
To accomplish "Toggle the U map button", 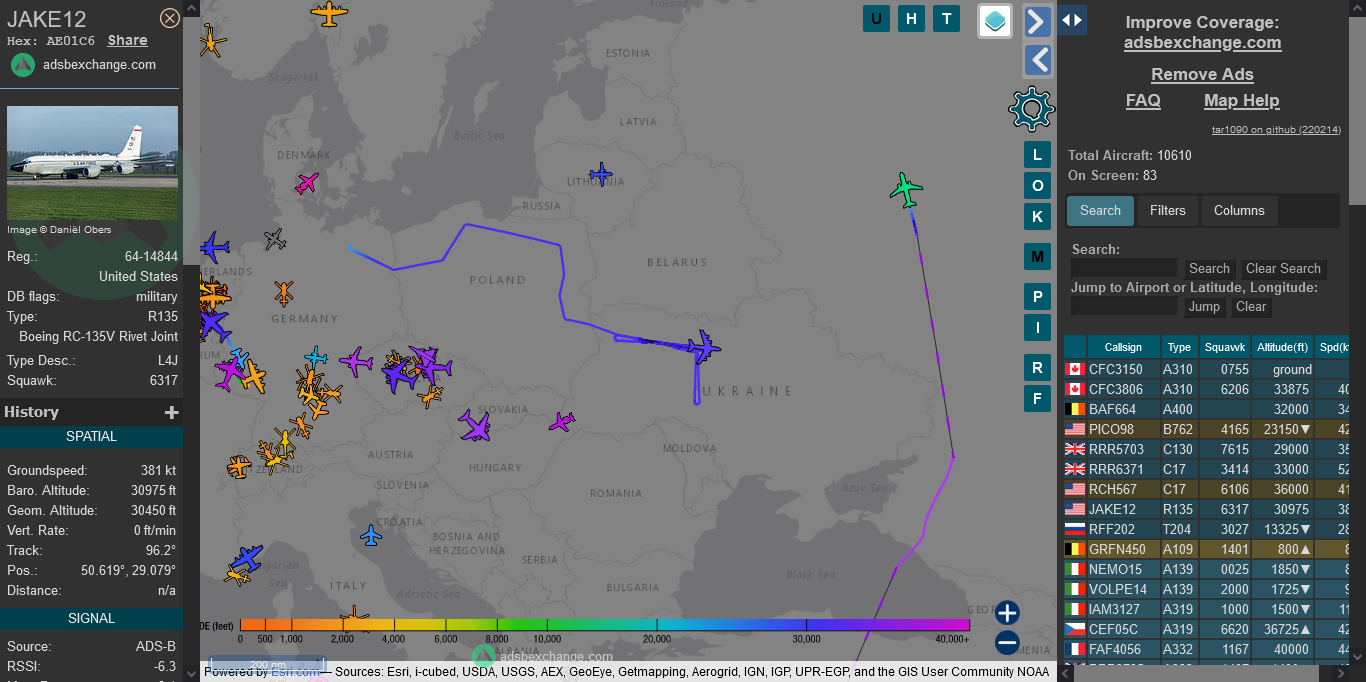I will [877, 18].
